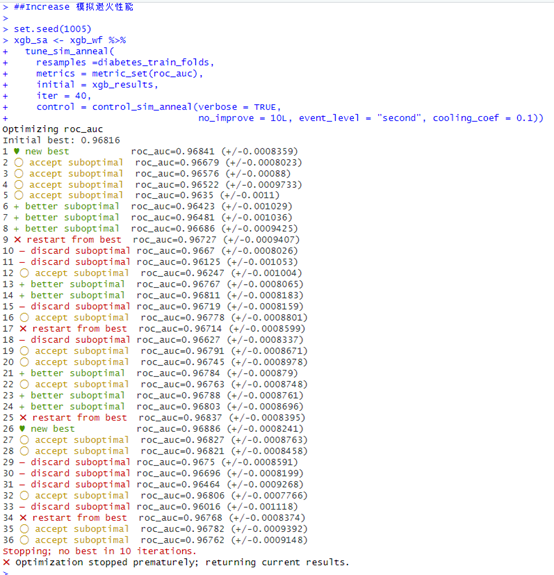The width and height of the screenshot is (554, 575).
Task: Click iteration 36 accept suboptimal row
Action: click(155, 540)
